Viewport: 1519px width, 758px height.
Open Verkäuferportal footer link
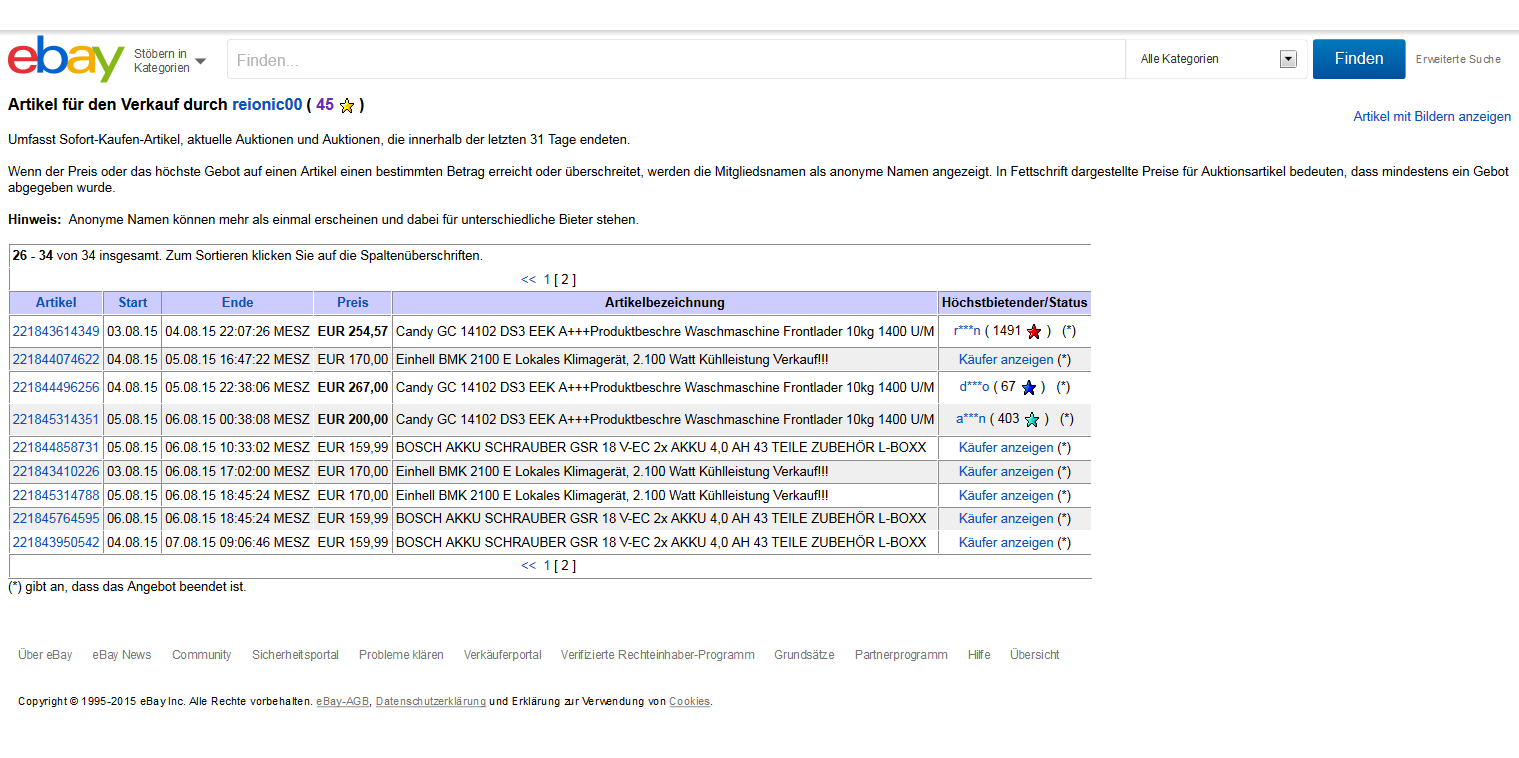coord(502,655)
